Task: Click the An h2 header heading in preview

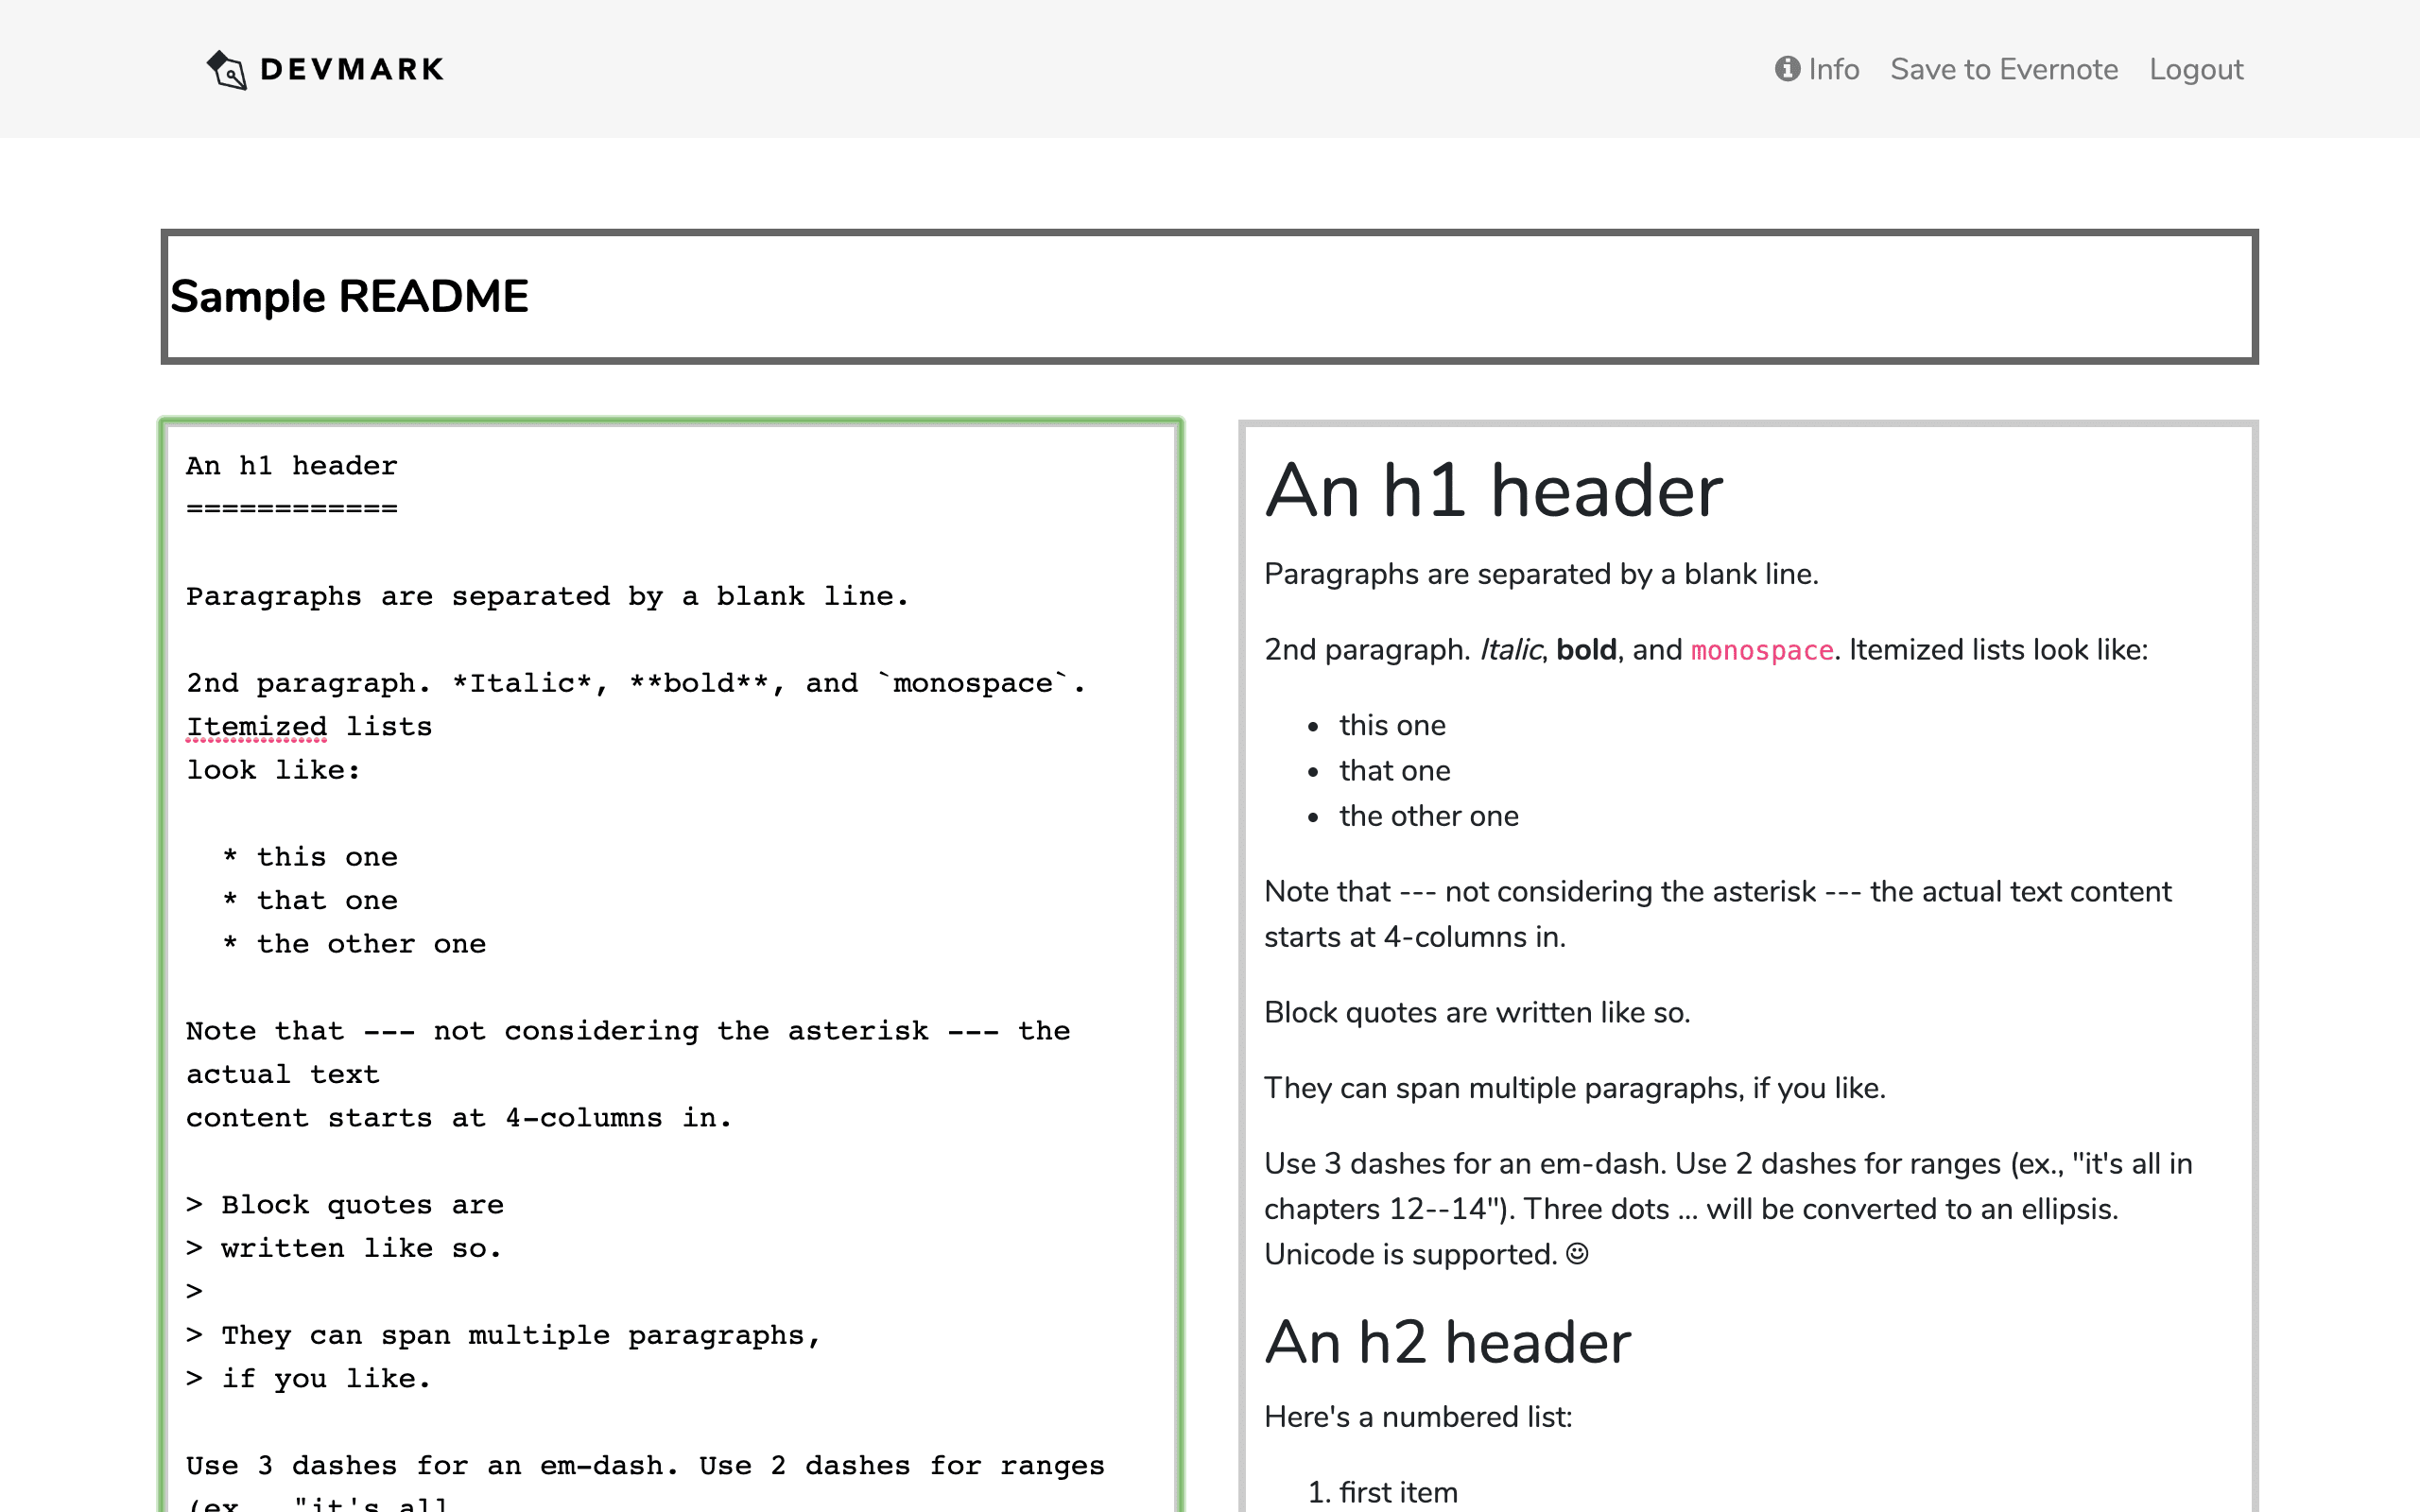Action: [x=1447, y=1342]
